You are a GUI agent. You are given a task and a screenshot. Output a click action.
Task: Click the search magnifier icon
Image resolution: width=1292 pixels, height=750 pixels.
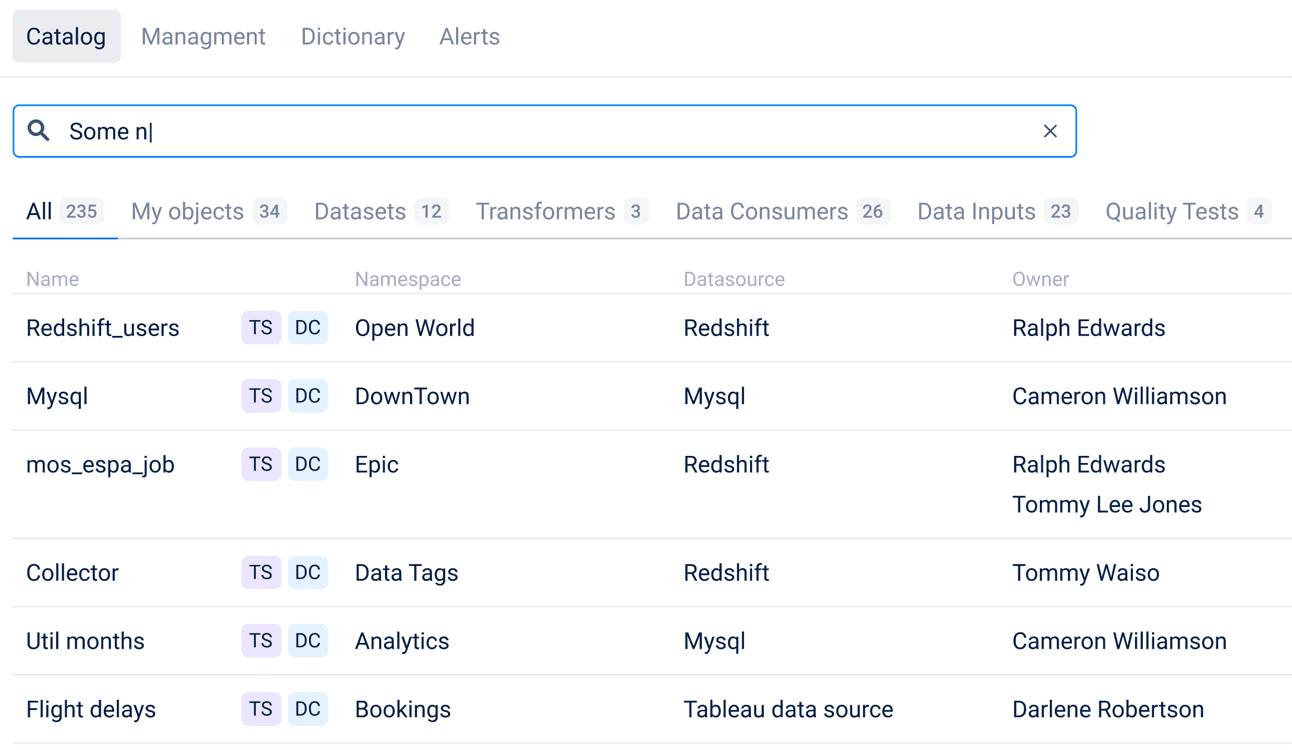click(x=39, y=131)
